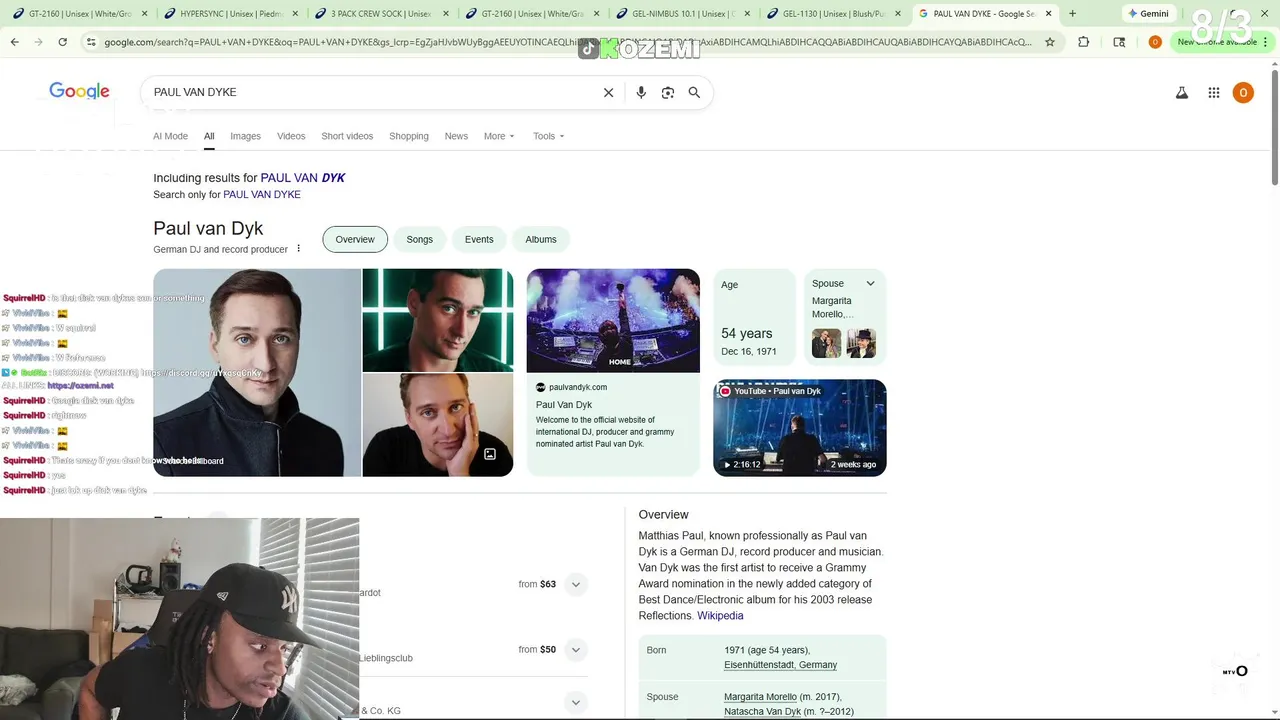This screenshot has height=720, width=1280.
Task: Select the Albums chip
Action: [541, 239]
